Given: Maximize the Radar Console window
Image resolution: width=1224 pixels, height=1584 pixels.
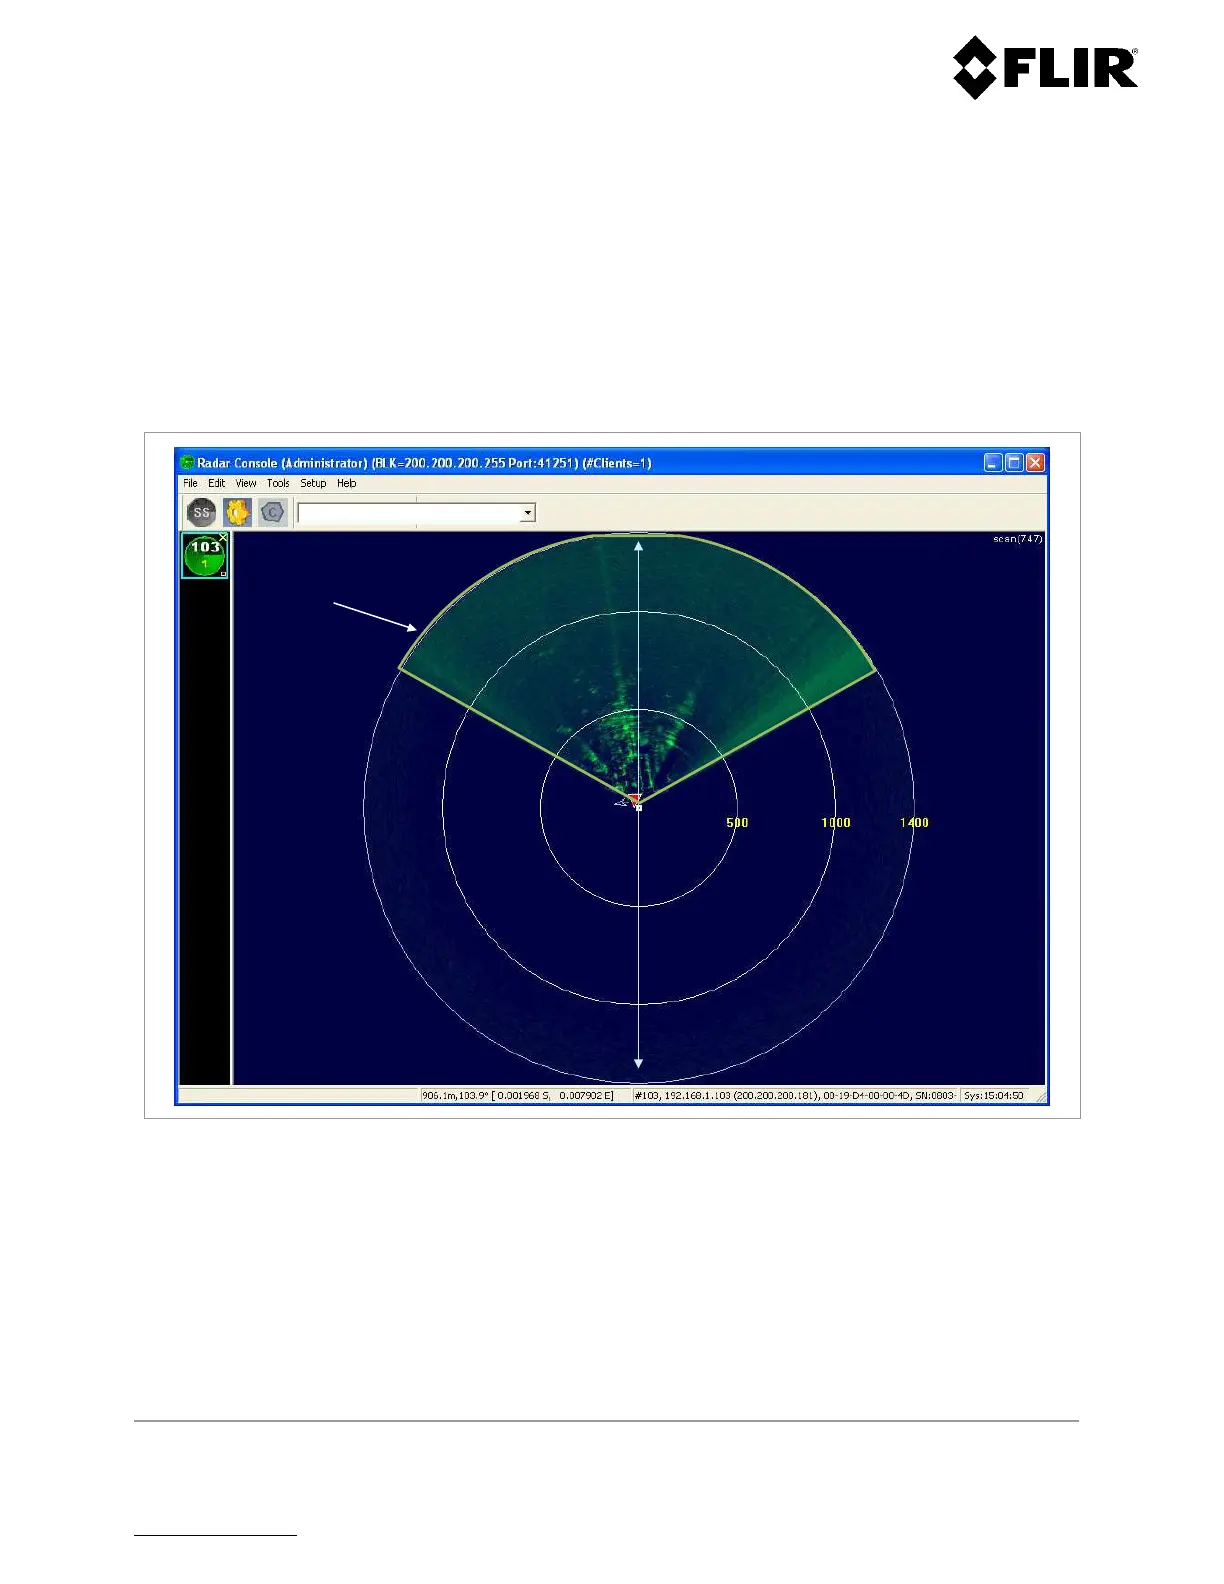Looking at the screenshot, I should 1013,462.
